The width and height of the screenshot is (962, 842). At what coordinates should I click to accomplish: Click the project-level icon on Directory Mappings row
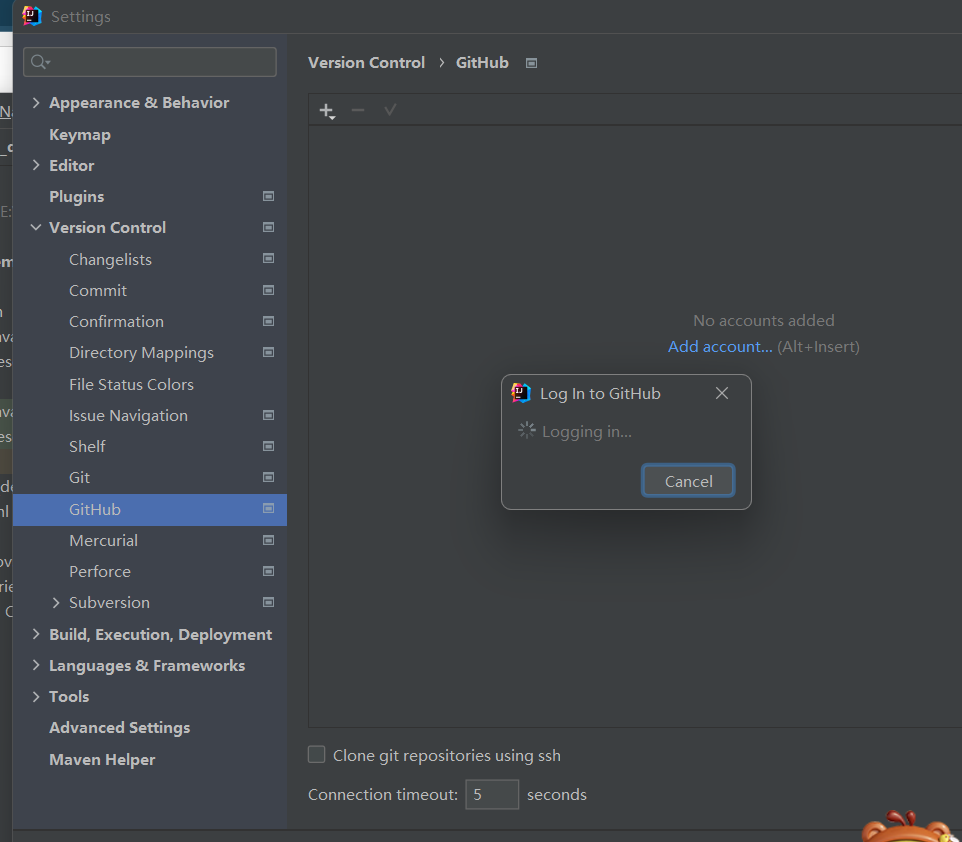pyautogui.click(x=268, y=352)
